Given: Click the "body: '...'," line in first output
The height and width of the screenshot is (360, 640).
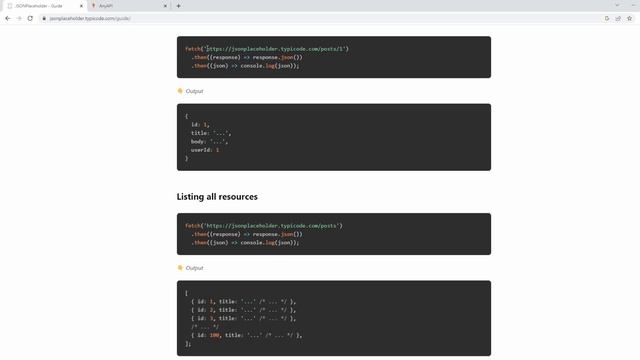Looking at the screenshot, I should 209,142.
